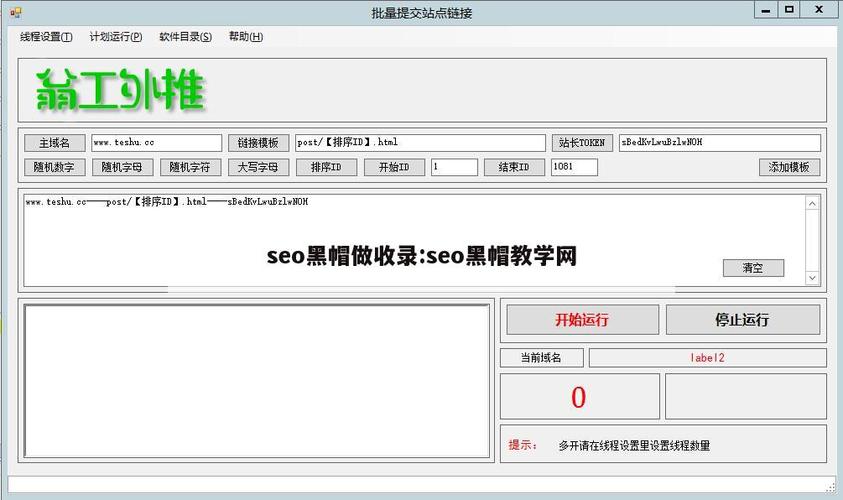This screenshot has width=843, height=500.
Task: Edit the main domain field www.teshu.cc
Action: tap(156, 142)
